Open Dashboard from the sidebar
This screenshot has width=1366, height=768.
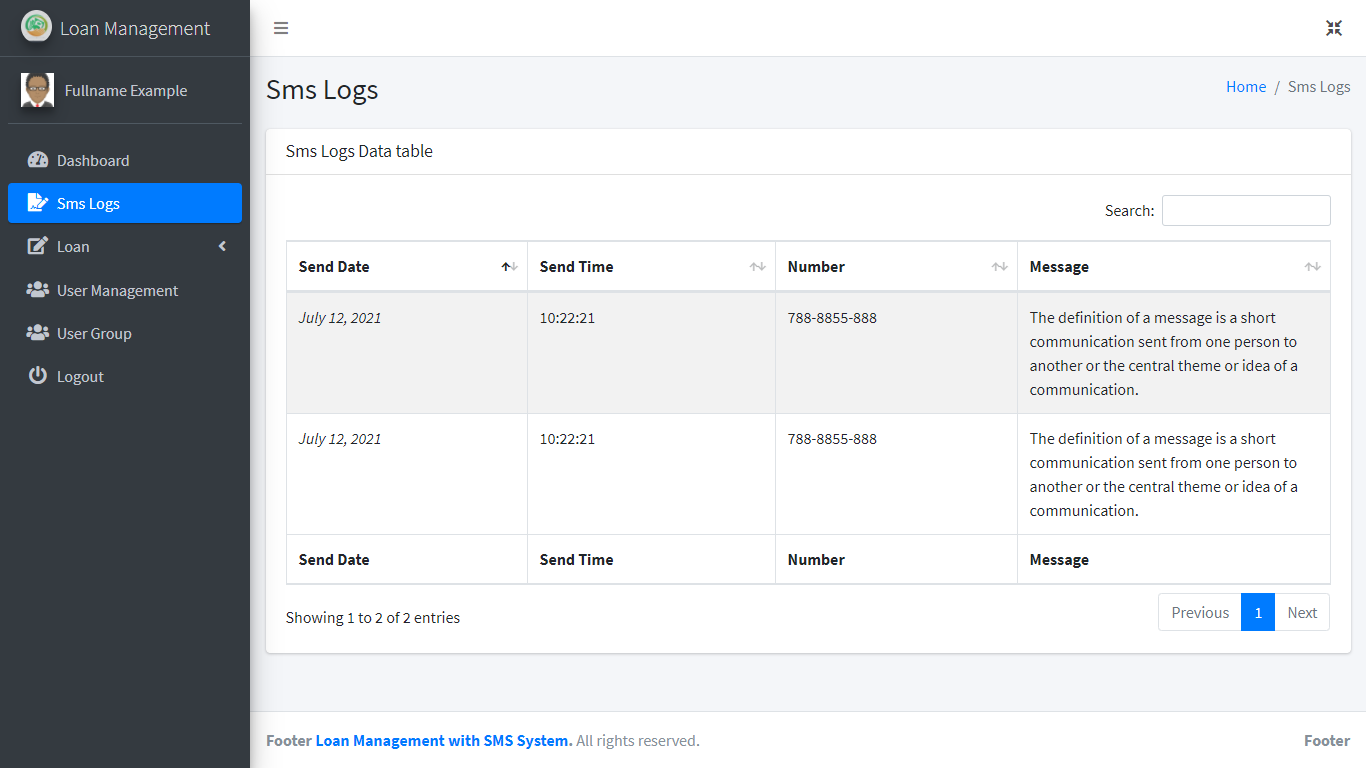125,160
